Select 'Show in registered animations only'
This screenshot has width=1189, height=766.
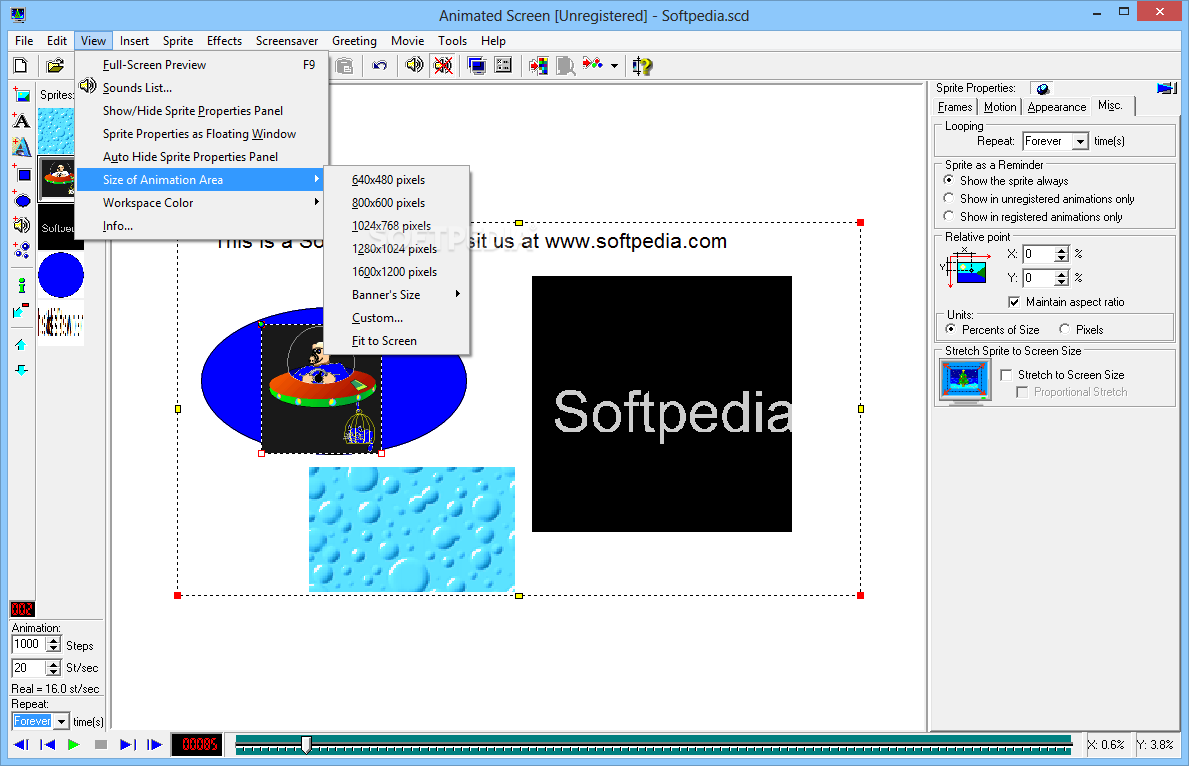(1033, 217)
